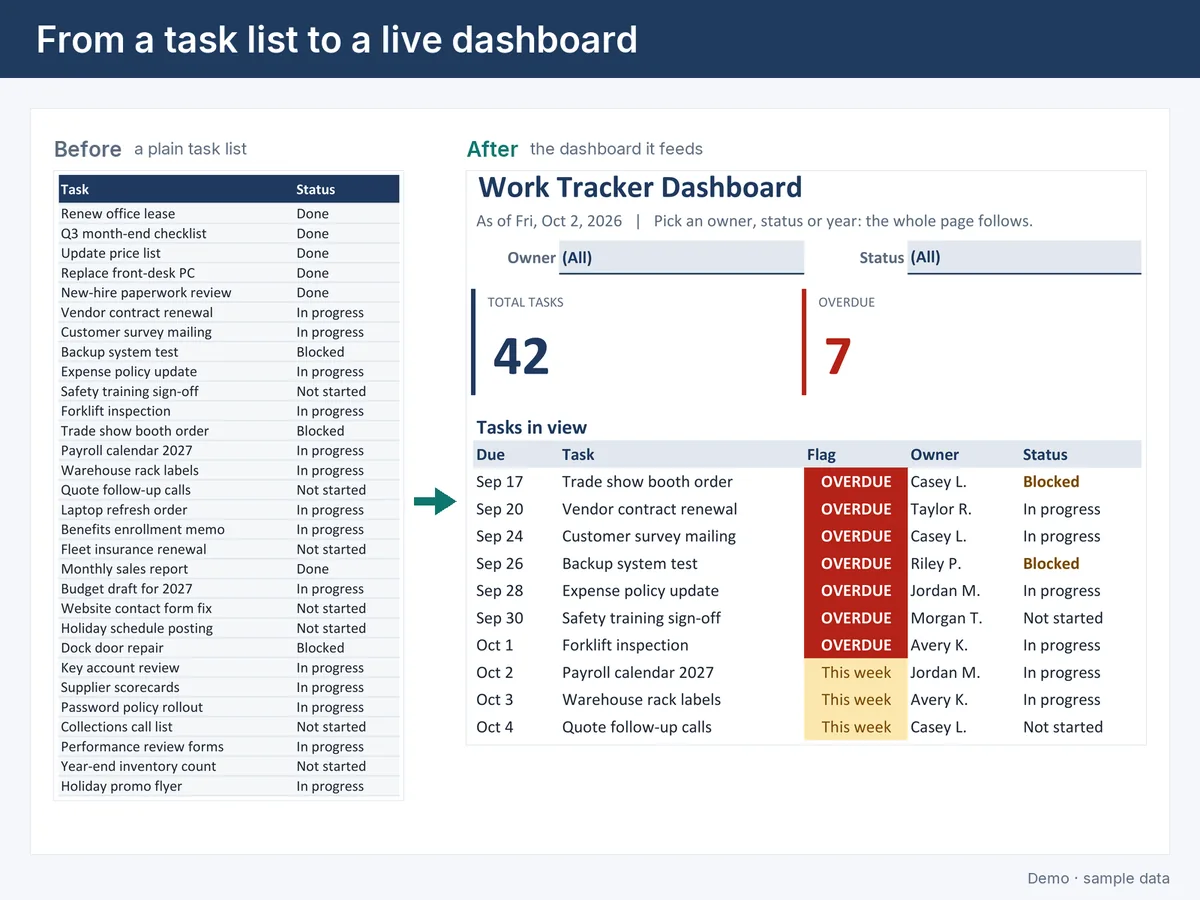The width and height of the screenshot is (1200, 900).
Task: Click the Overdue count 7
Action: click(837, 356)
